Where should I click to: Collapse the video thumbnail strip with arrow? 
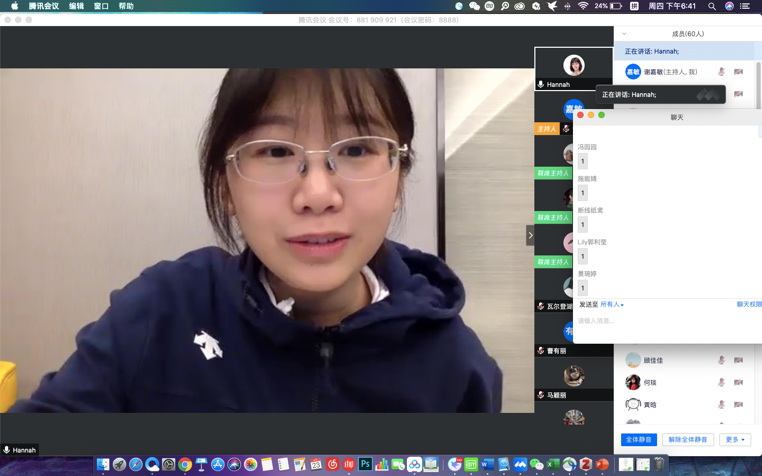[x=530, y=236]
